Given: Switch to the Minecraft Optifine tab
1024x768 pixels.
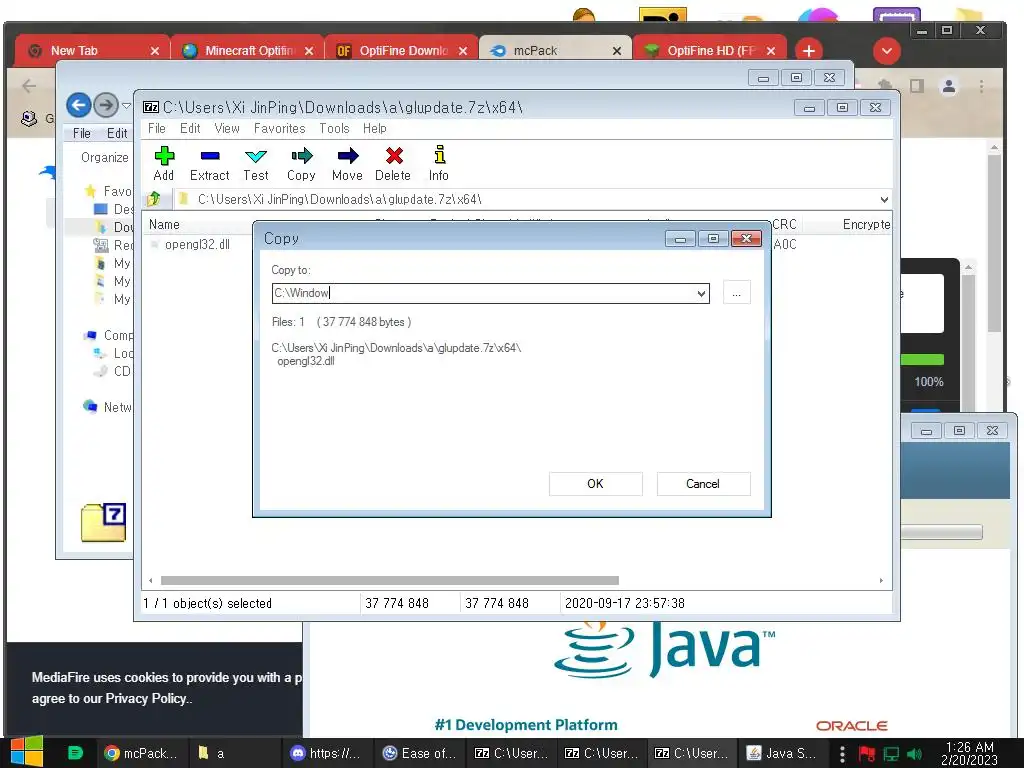Looking at the screenshot, I should point(247,50).
